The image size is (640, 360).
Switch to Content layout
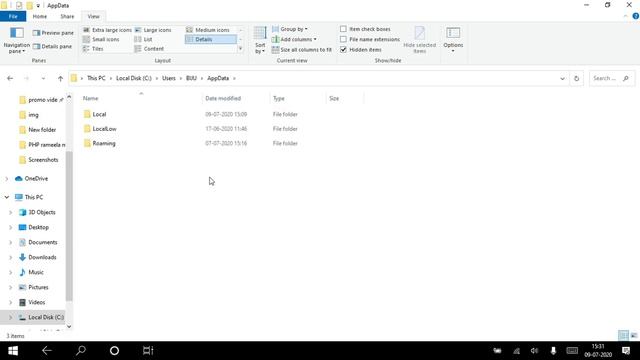149,49
